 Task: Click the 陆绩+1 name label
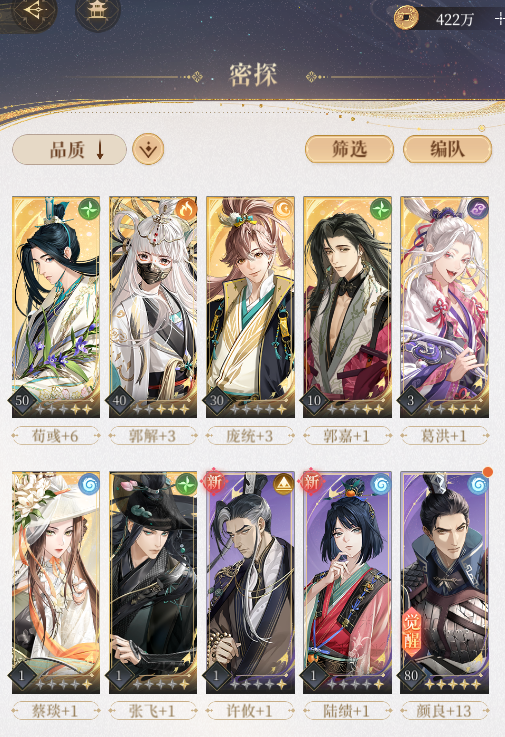[347, 711]
